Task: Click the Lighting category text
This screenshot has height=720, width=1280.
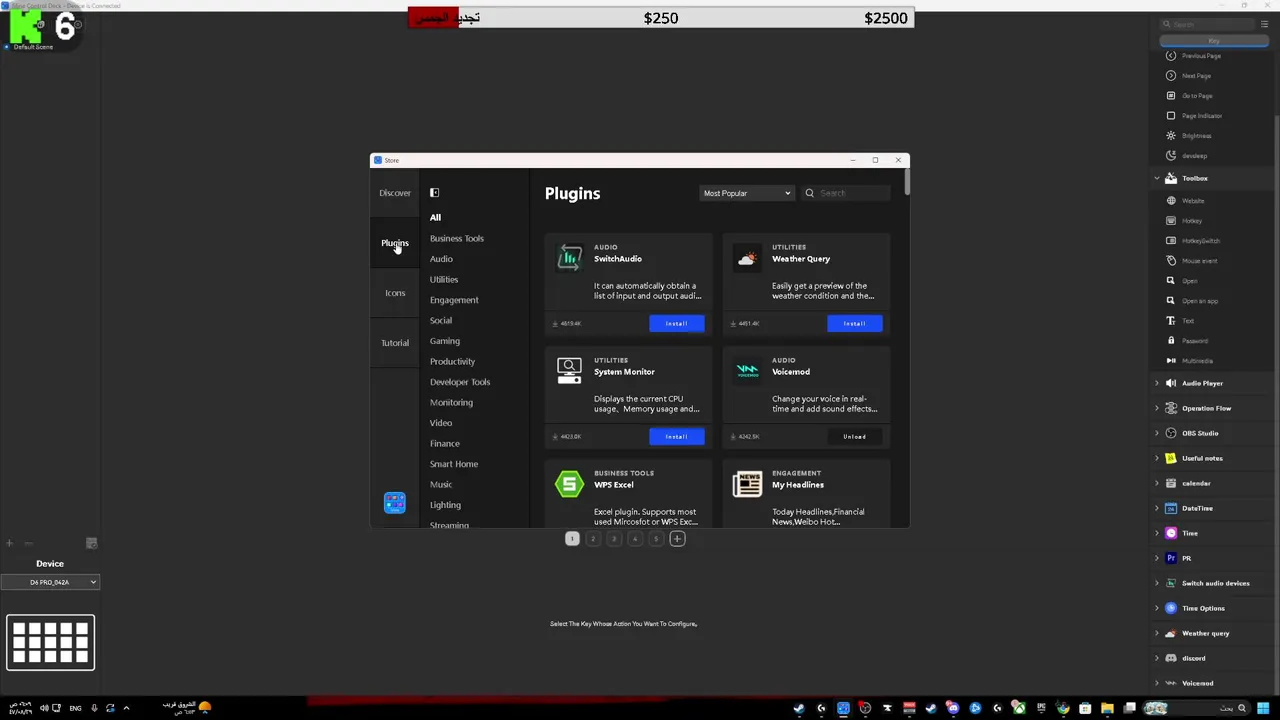Action: 445,505
